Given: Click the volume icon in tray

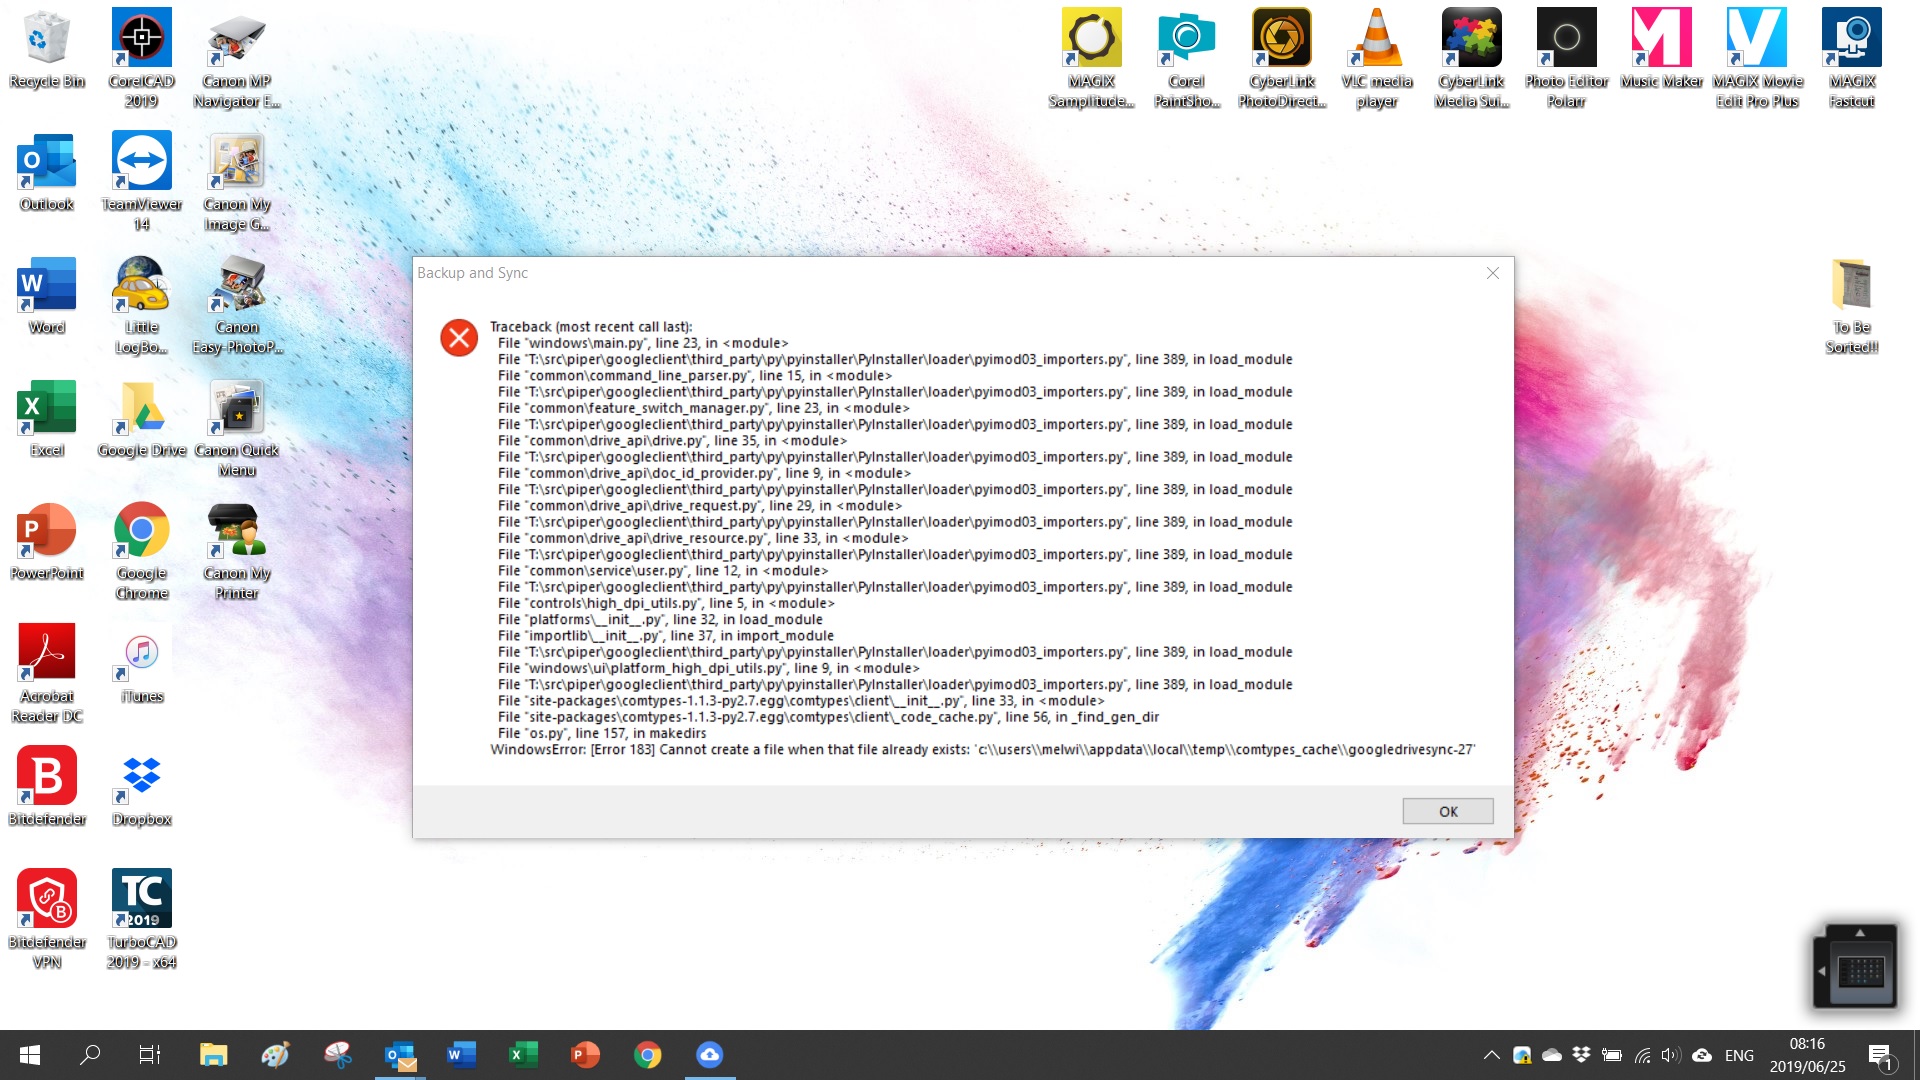Looking at the screenshot, I should pos(1670,1055).
